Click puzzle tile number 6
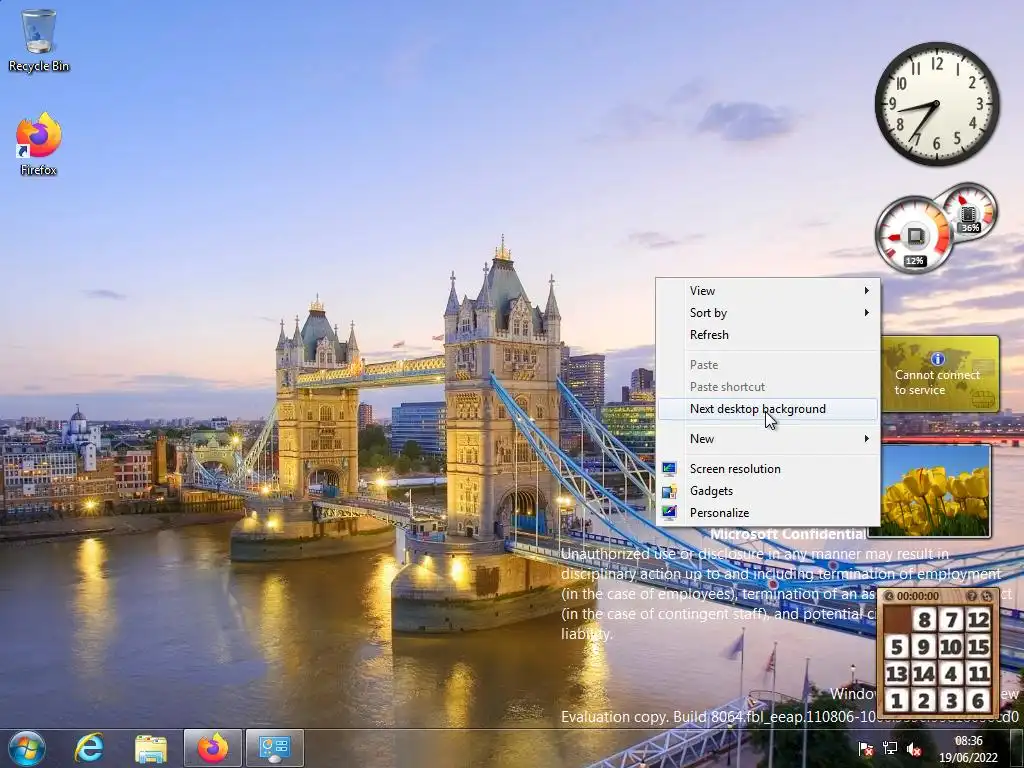 click(x=978, y=701)
